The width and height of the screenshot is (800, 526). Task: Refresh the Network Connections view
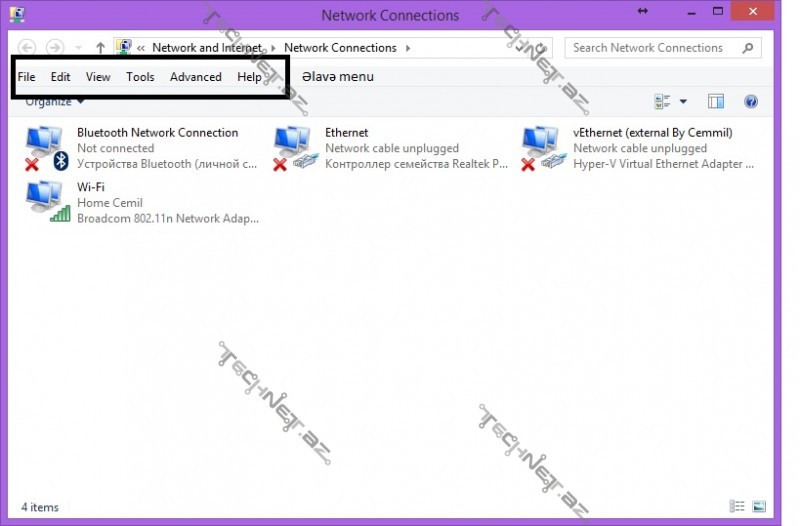(x=540, y=48)
